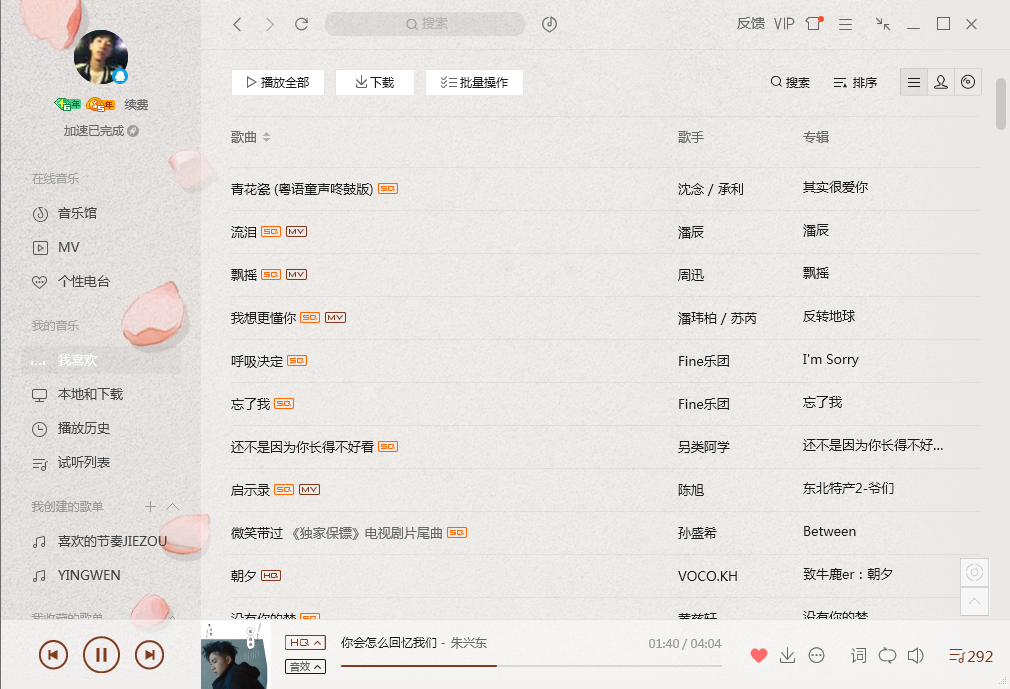Click the 播放全部 button
1010x689 pixels.
[x=278, y=82]
